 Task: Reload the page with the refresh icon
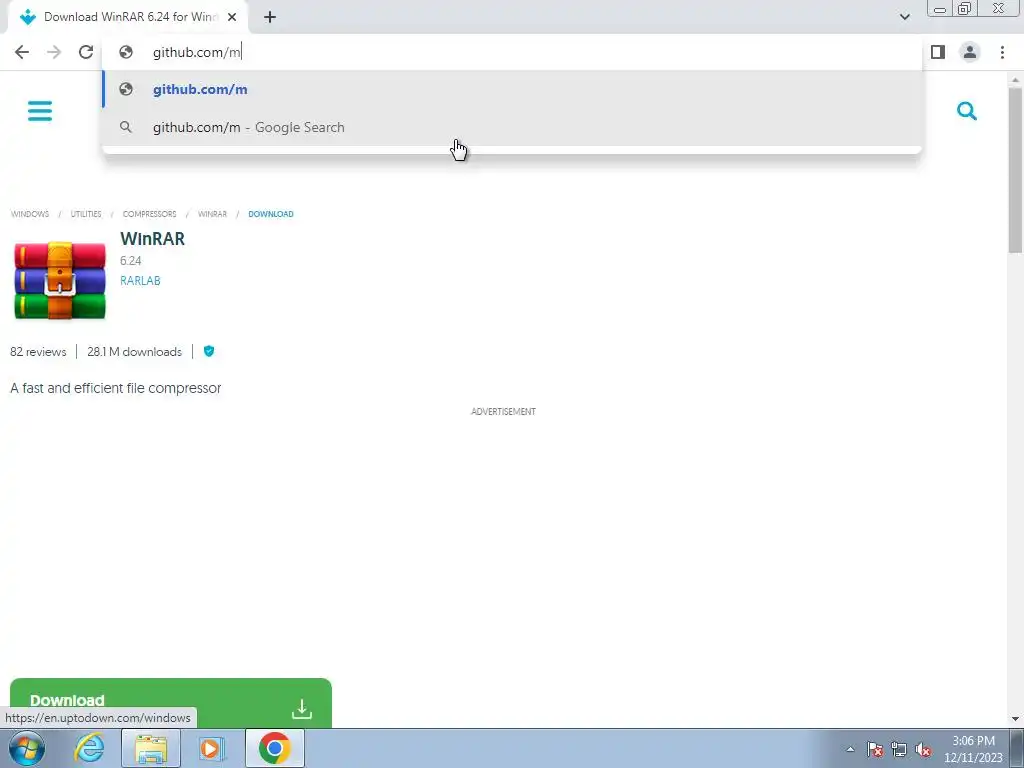pyautogui.click(x=86, y=52)
